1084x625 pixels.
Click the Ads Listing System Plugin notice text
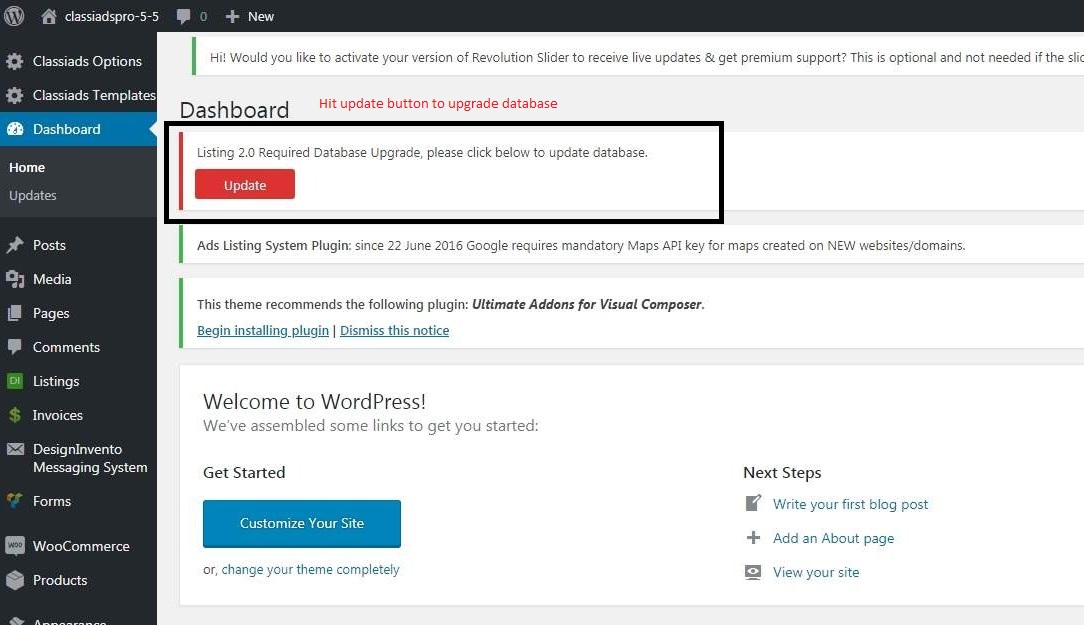581,245
